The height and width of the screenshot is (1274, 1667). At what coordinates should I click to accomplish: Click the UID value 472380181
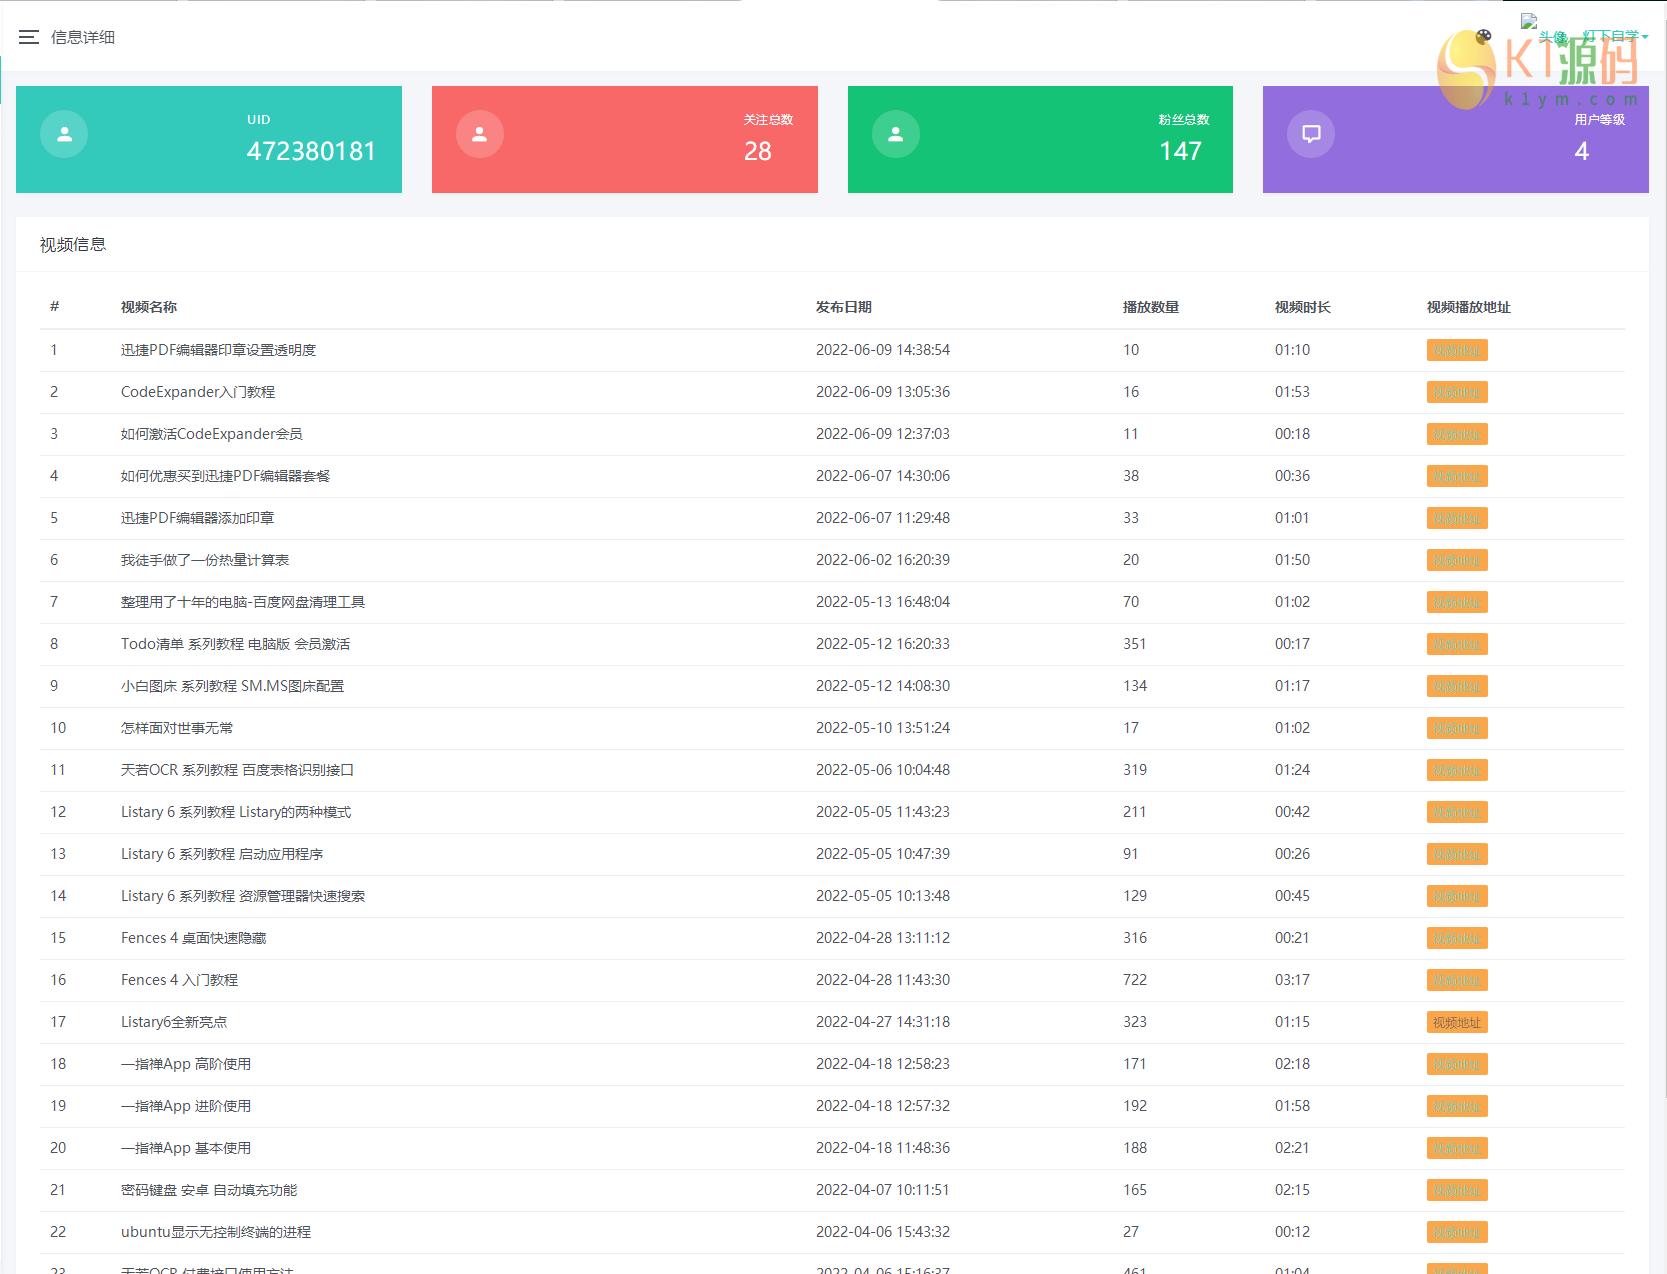(x=311, y=151)
